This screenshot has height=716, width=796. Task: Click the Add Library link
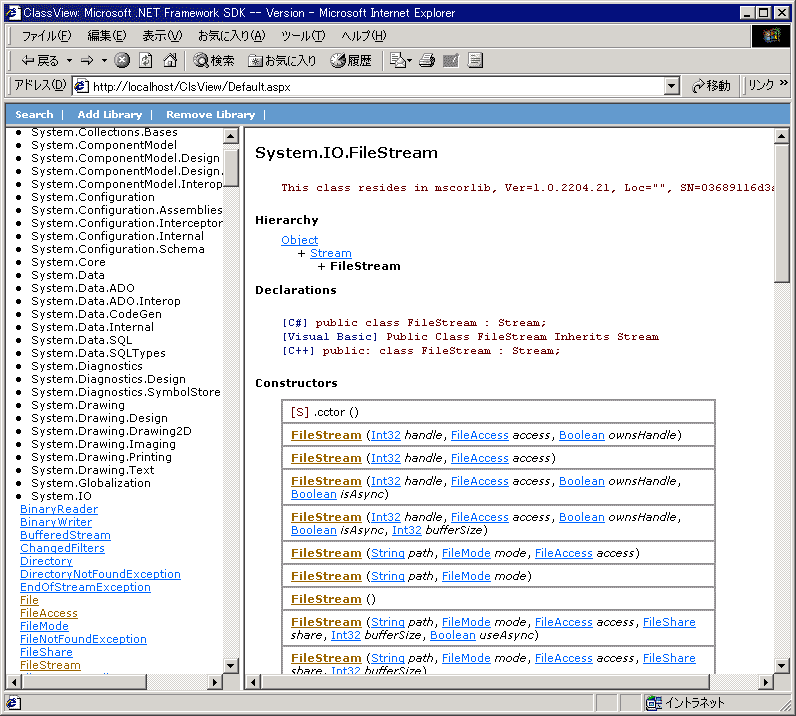pos(110,115)
